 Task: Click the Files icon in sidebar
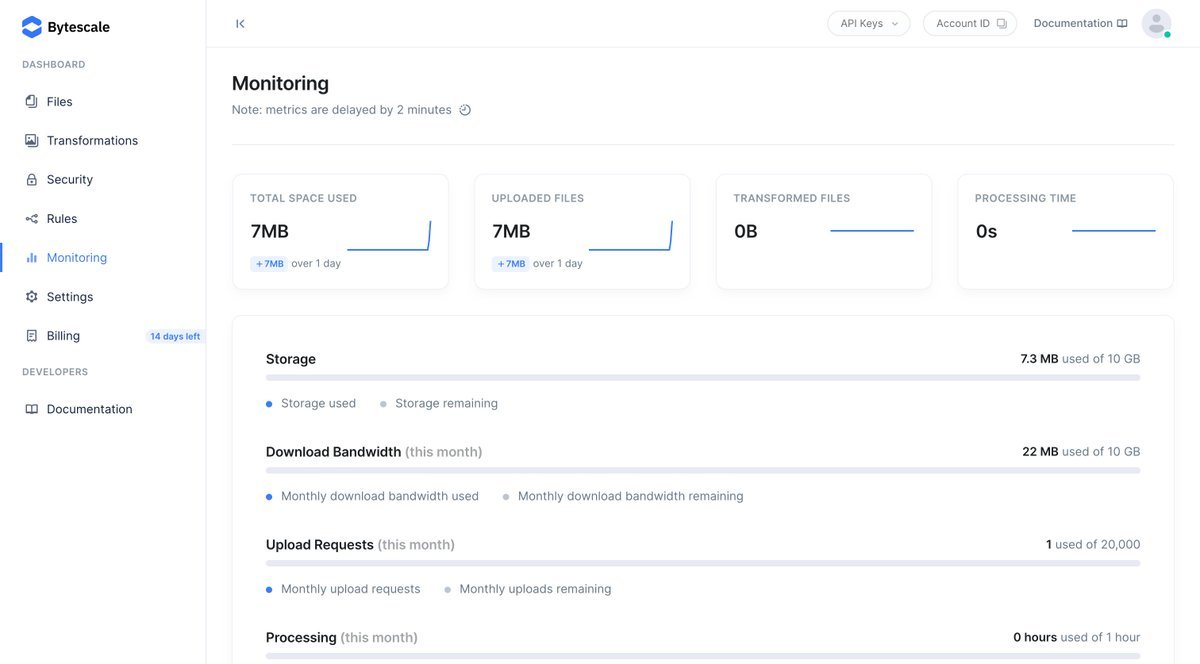[x=32, y=102]
